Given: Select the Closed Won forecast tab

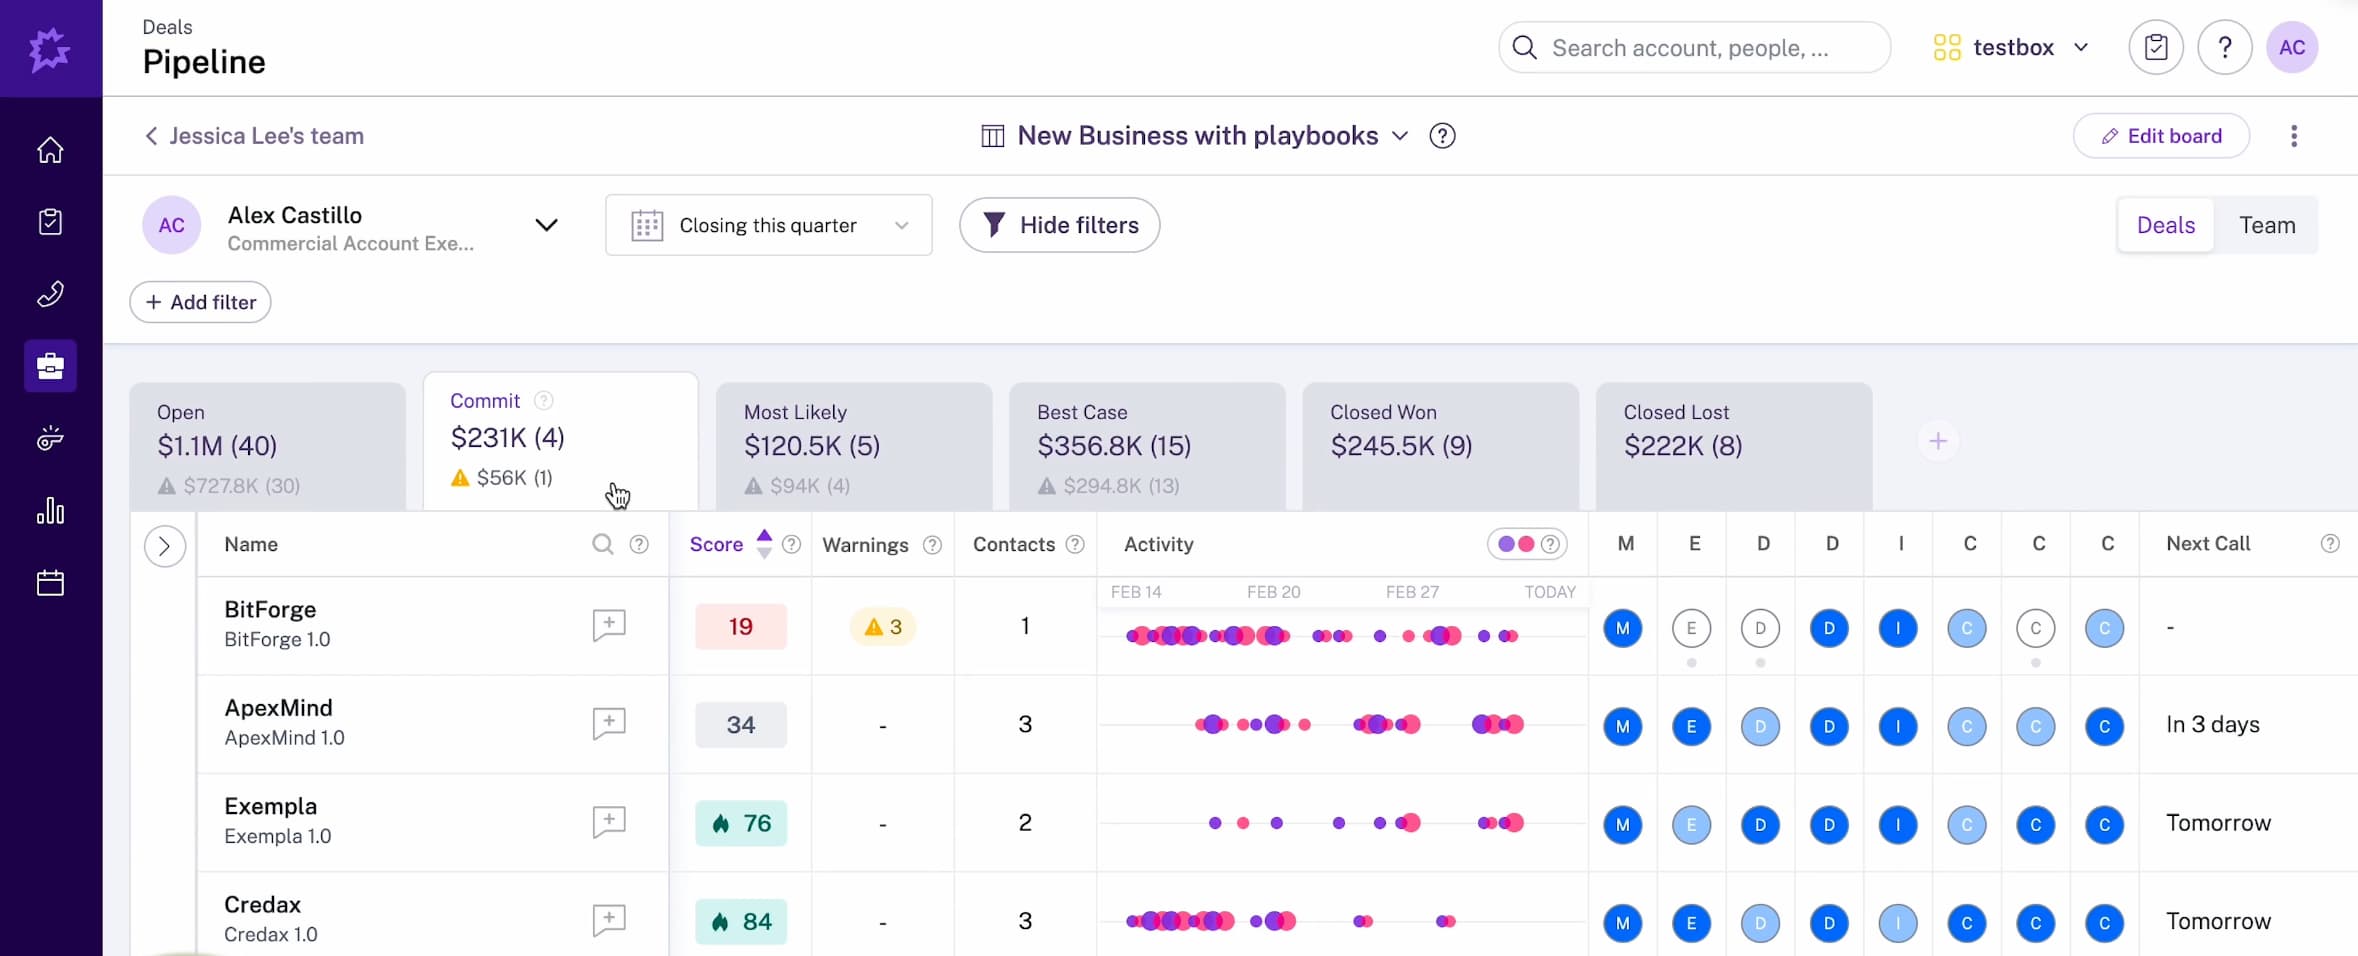Looking at the screenshot, I should pos(1441,446).
